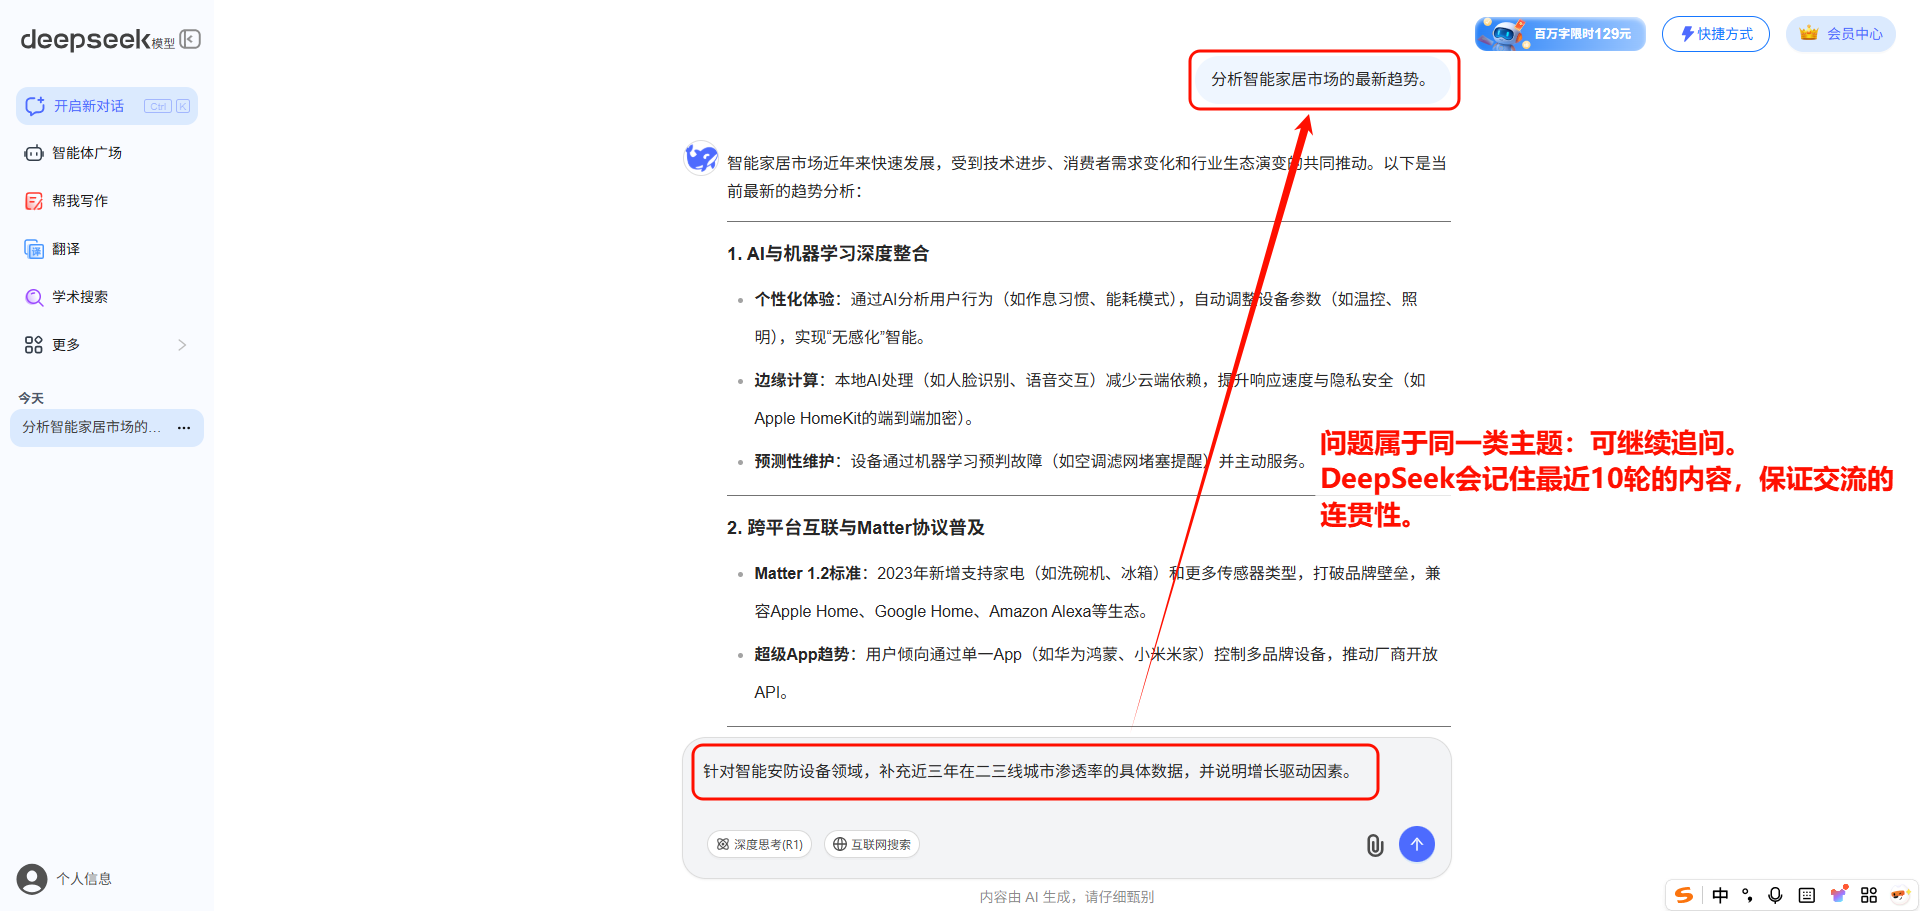
Task: Click the user avatar icon
Action: (x=32, y=879)
